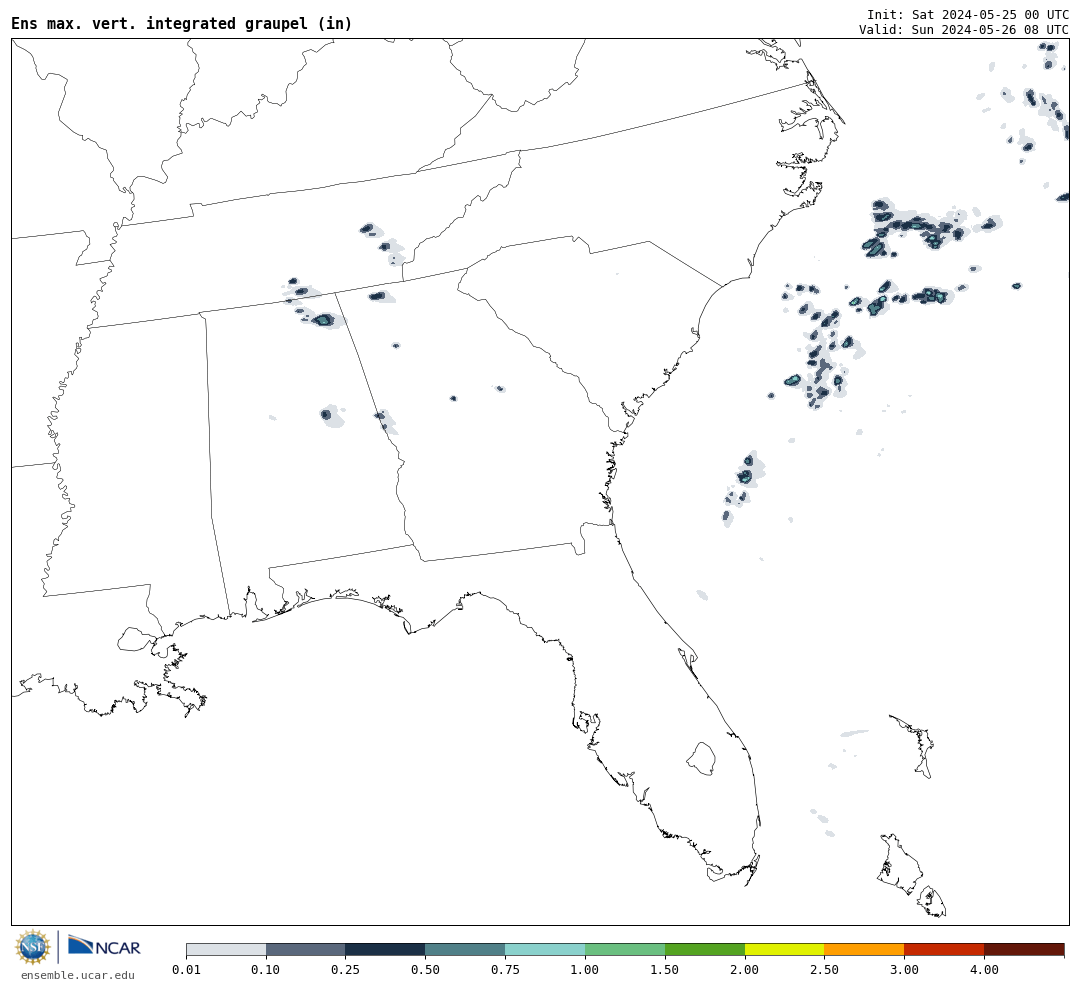The width and height of the screenshot is (1080, 988).
Task: Click the 0.10 colorbar label
Action: tap(266, 970)
